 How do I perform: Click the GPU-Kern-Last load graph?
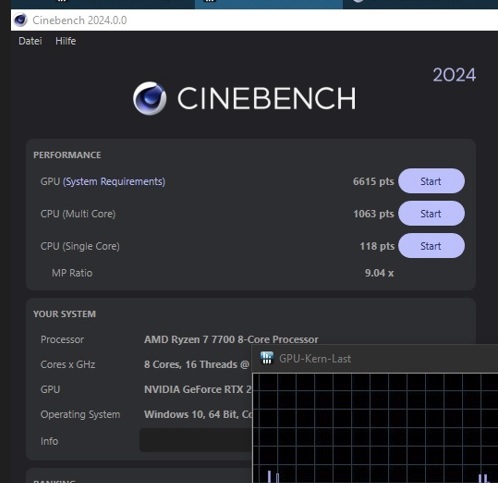point(375,428)
